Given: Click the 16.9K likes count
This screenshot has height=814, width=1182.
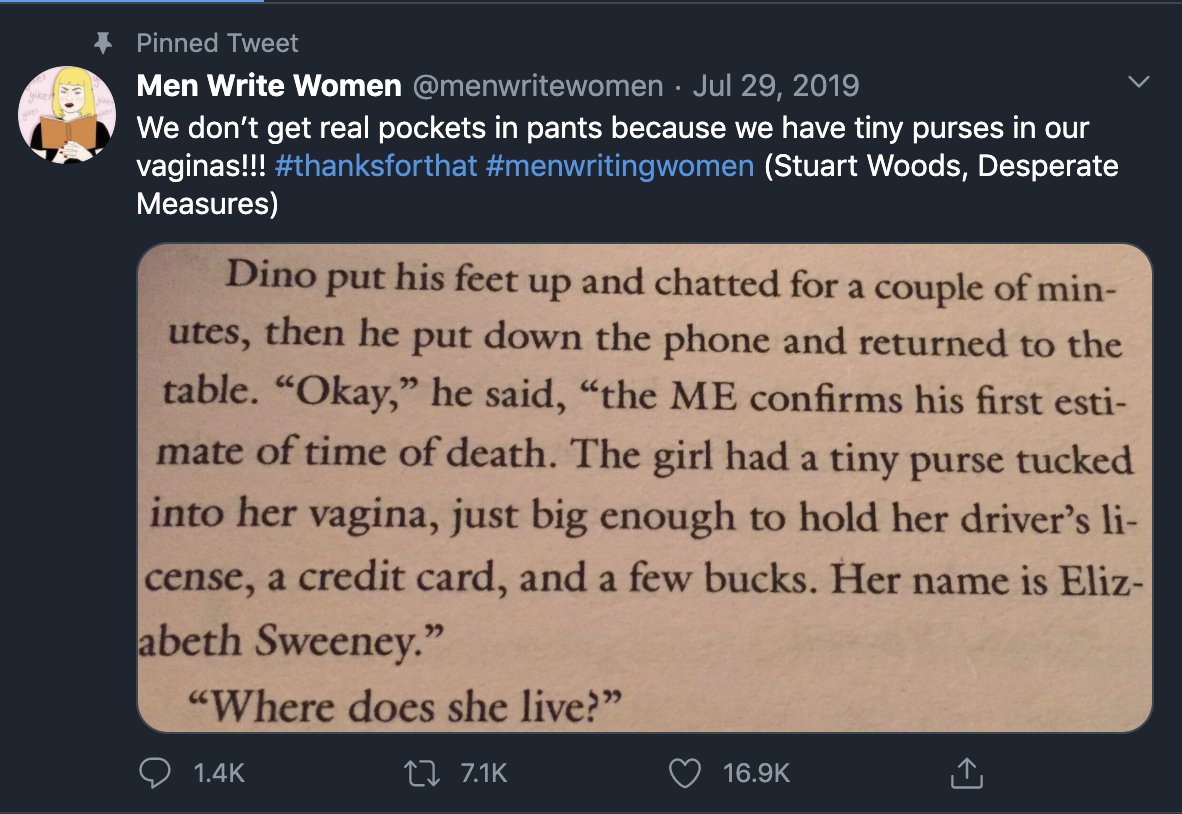Looking at the screenshot, I should click(x=756, y=773).
